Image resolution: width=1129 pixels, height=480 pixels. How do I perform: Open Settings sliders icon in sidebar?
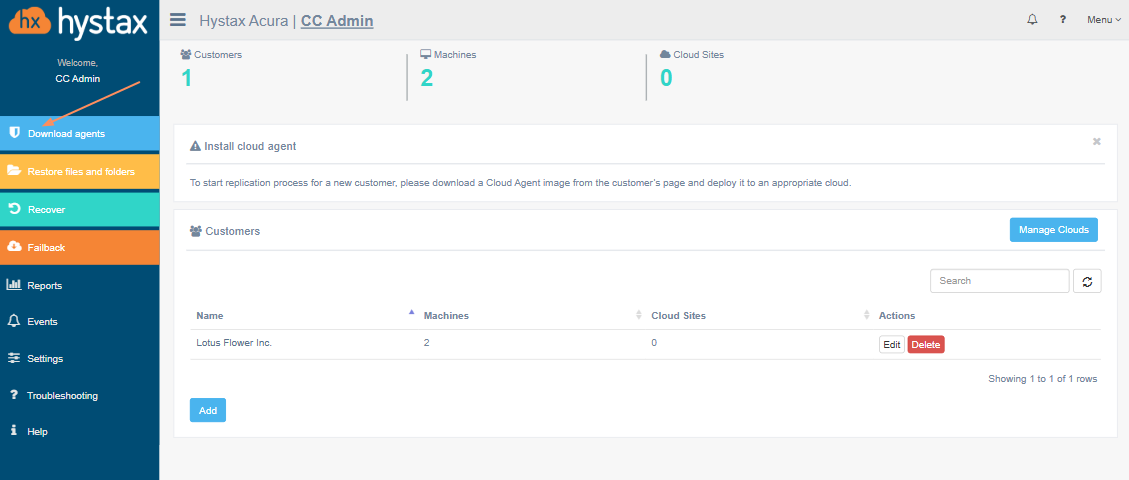pos(13,358)
